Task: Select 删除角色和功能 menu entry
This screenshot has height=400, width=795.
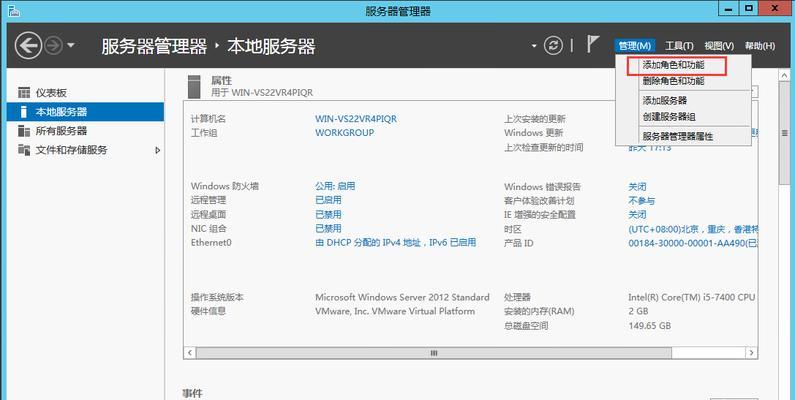Action: 673,81
